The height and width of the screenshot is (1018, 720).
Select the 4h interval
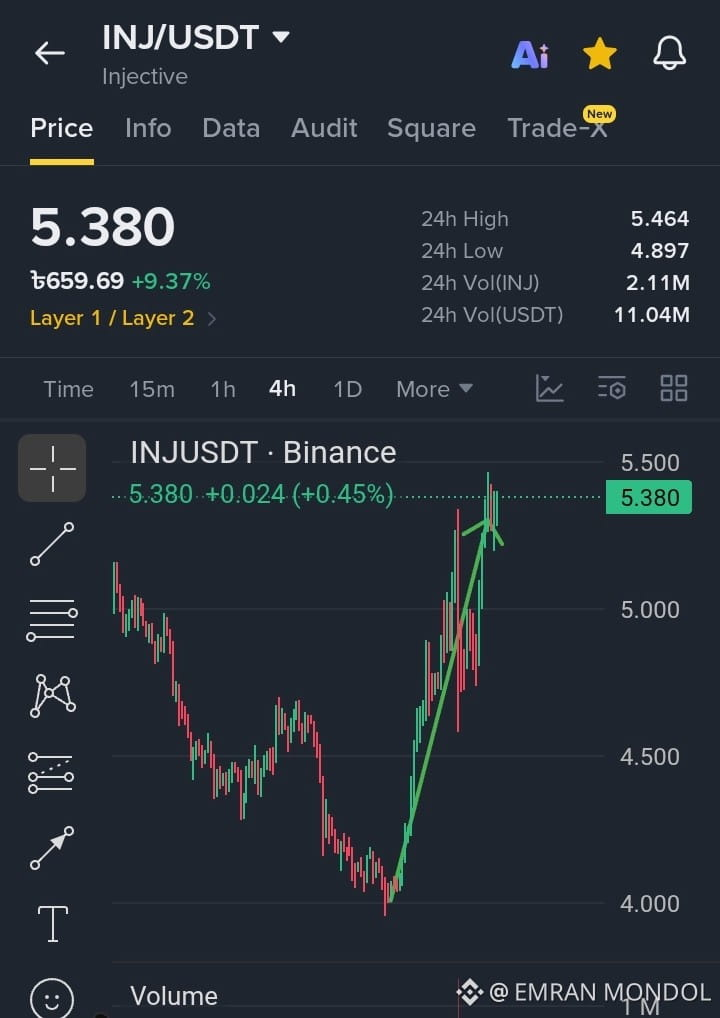(282, 390)
